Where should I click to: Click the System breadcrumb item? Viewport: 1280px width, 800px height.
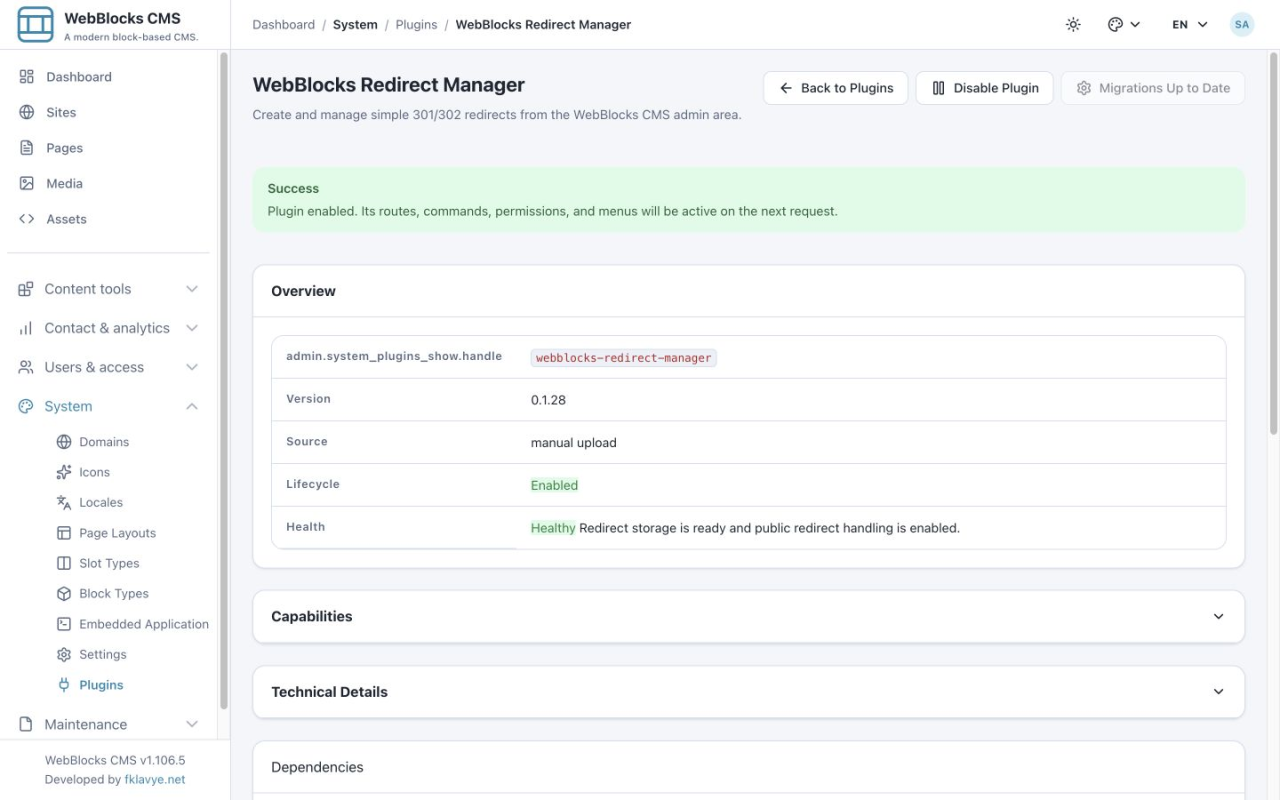(x=355, y=25)
